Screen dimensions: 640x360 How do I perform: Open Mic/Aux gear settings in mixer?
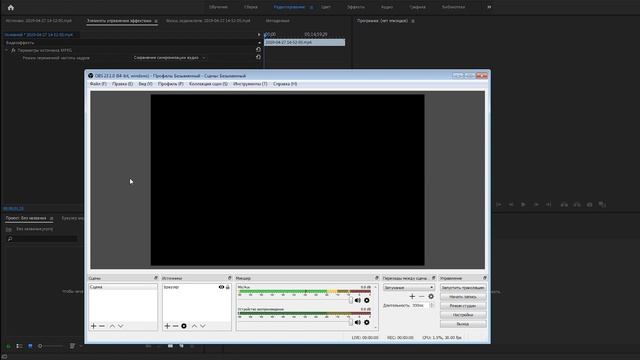point(367,300)
